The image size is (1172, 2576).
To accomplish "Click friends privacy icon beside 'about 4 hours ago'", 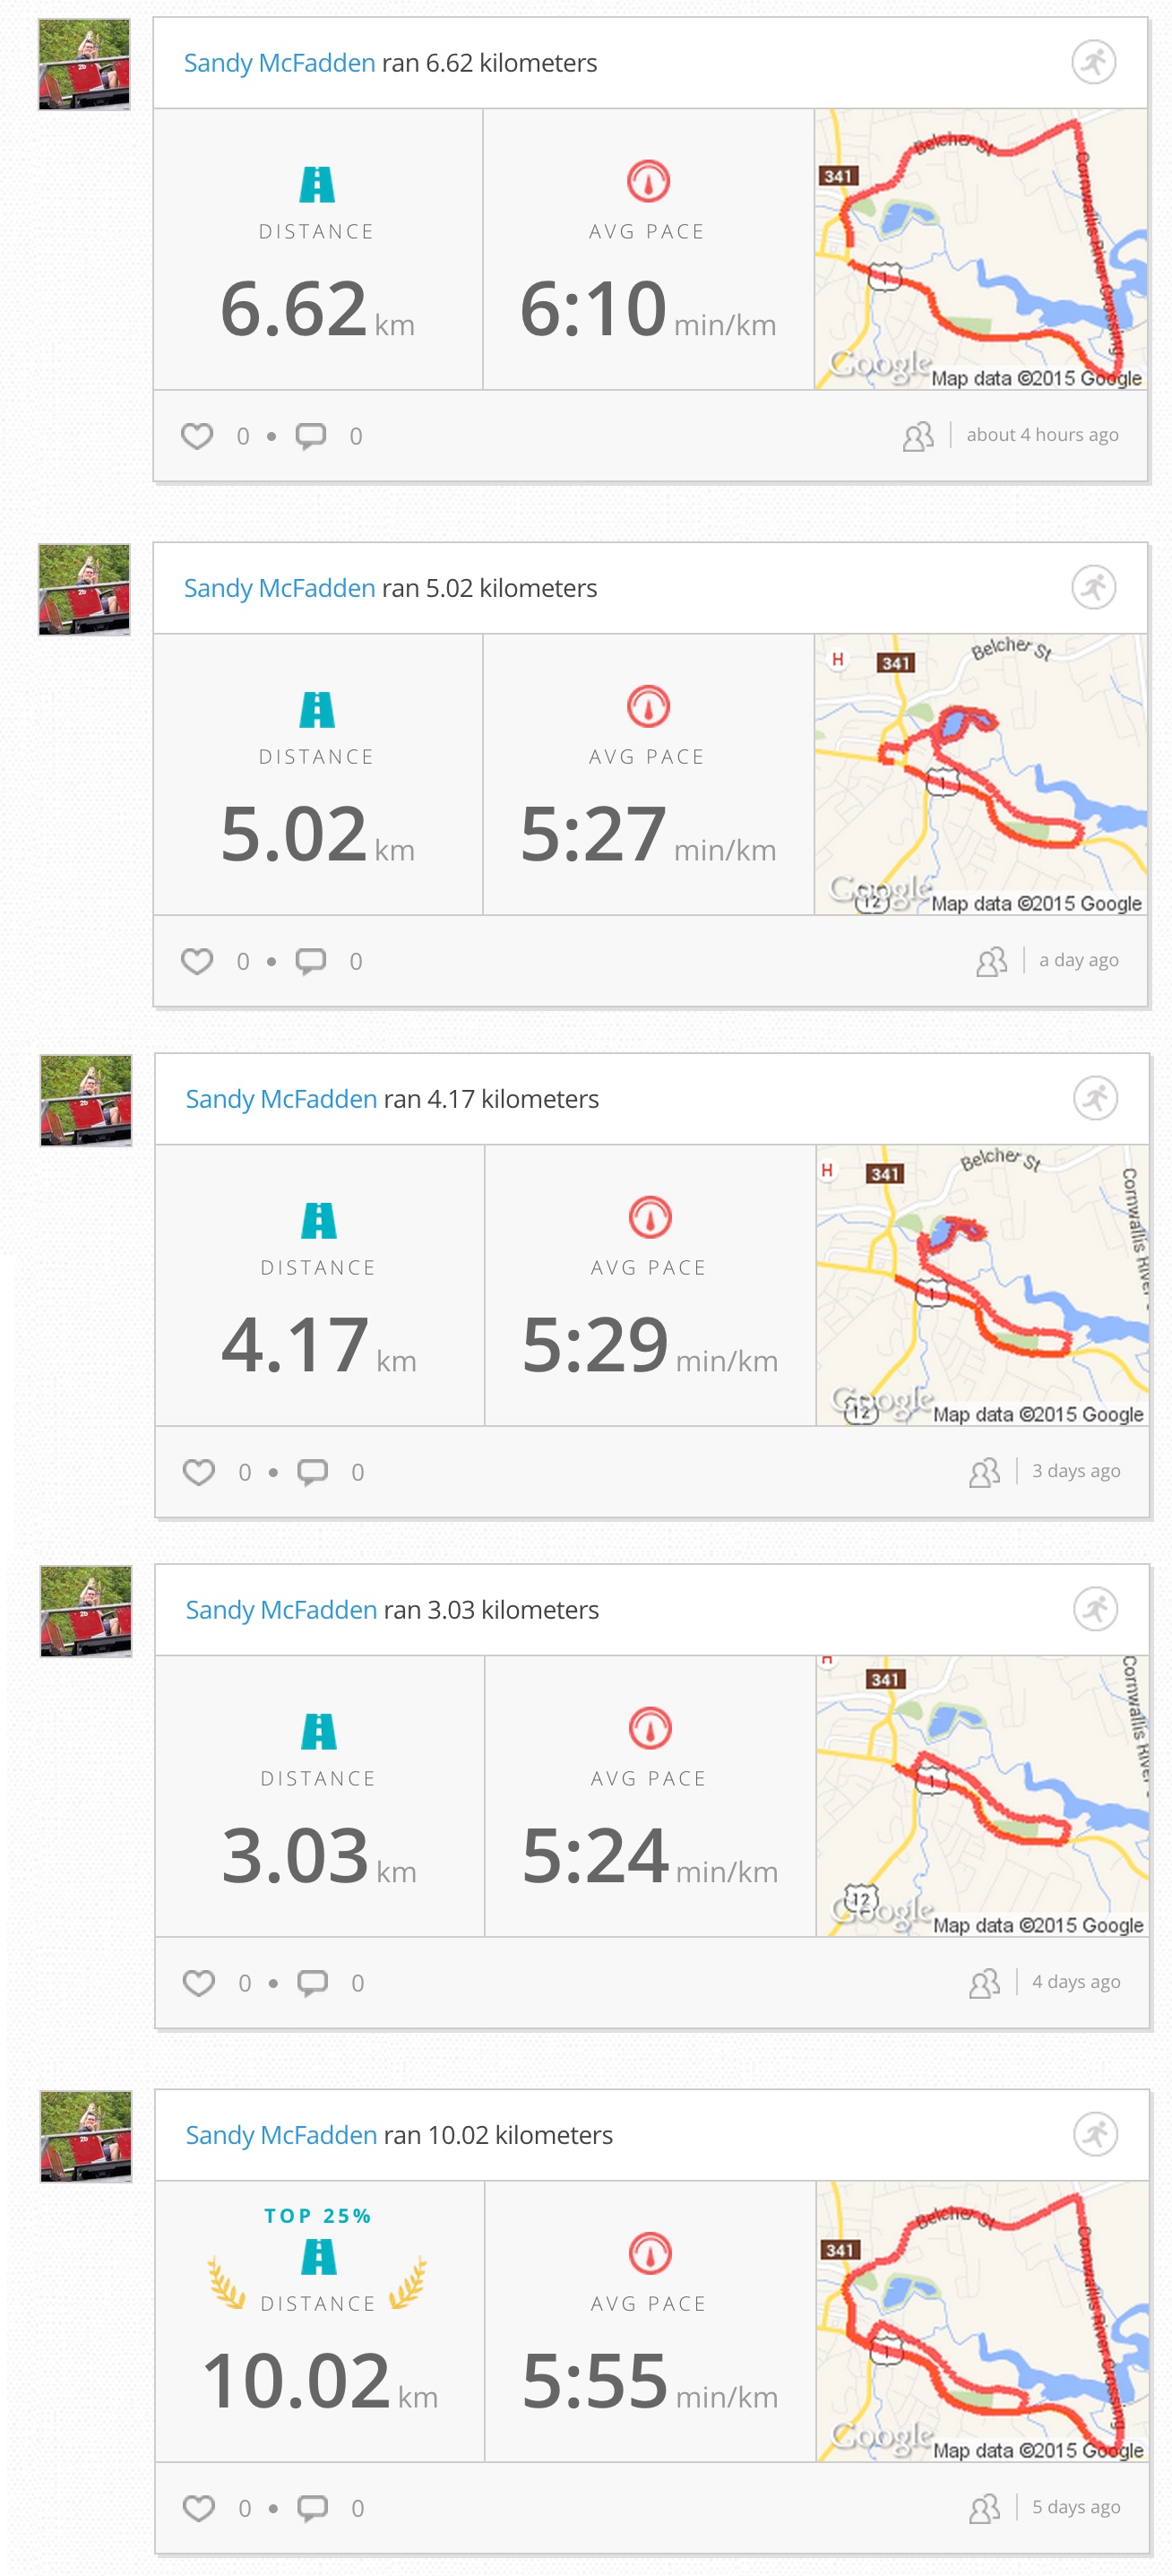I will [918, 436].
